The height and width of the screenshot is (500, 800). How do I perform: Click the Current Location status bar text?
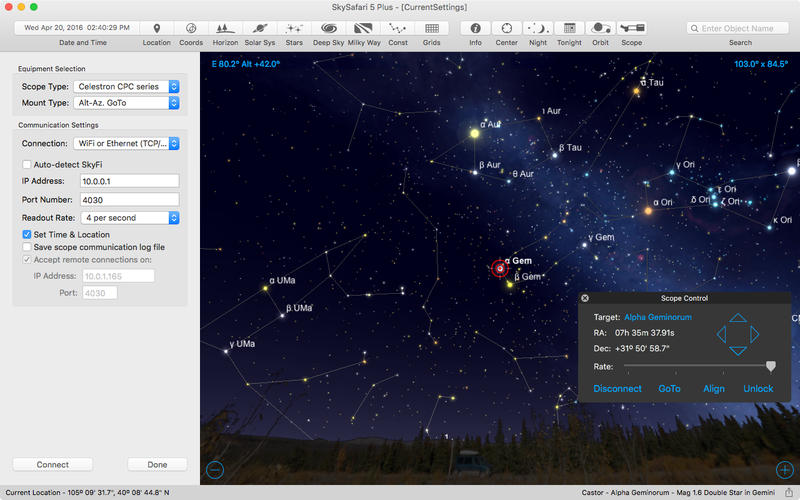click(x=87, y=493)
